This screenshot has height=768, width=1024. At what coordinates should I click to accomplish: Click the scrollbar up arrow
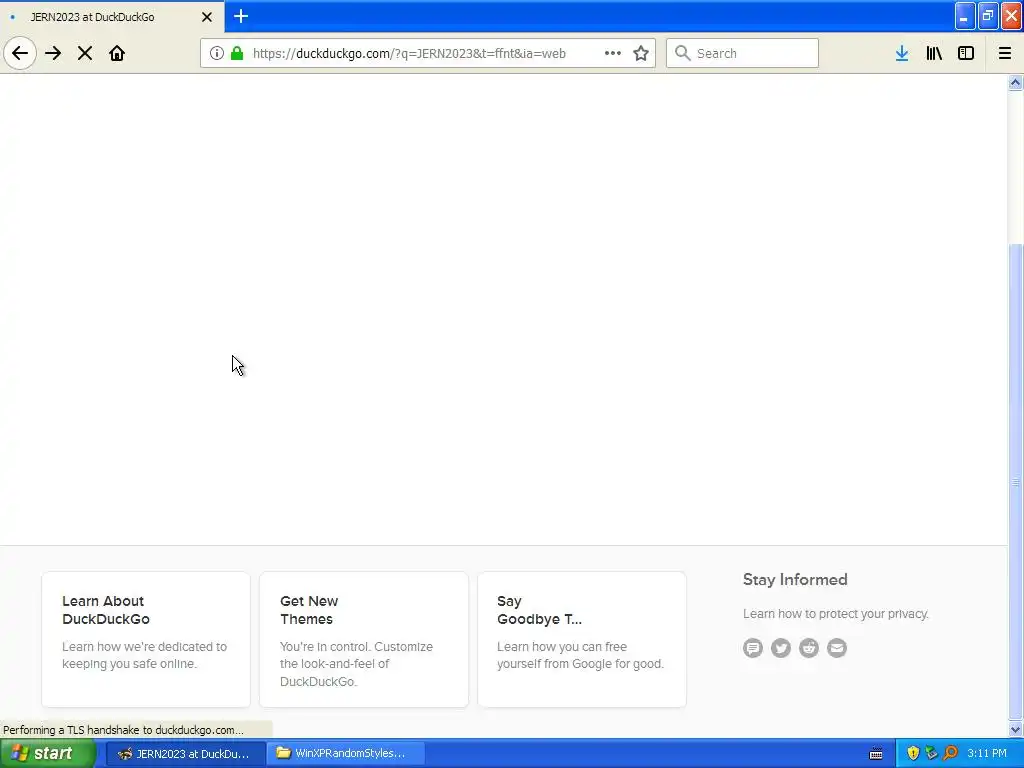(1016, 82)
